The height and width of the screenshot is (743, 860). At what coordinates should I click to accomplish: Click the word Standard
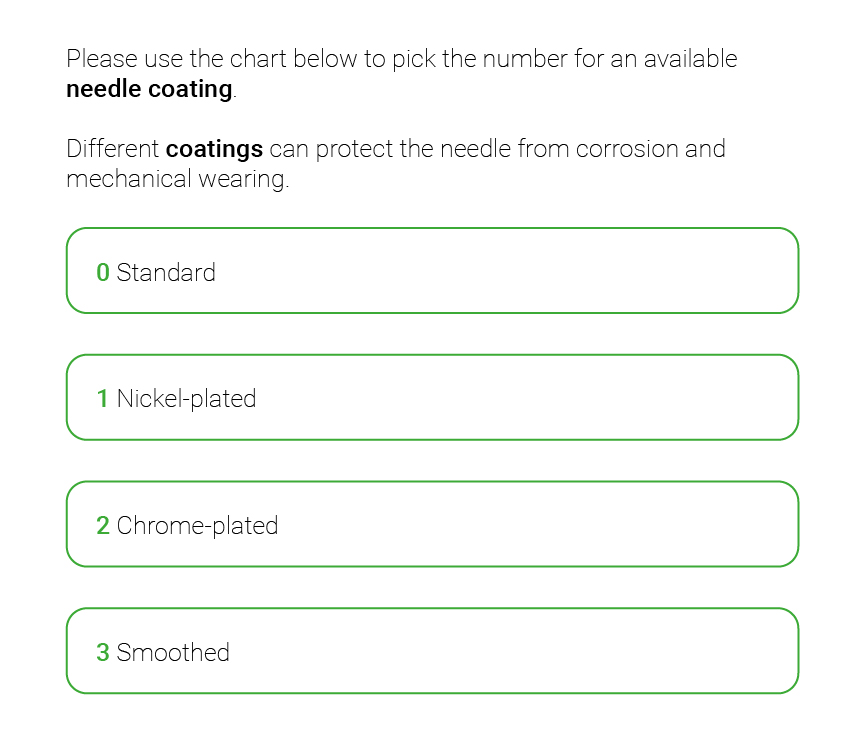166,273
